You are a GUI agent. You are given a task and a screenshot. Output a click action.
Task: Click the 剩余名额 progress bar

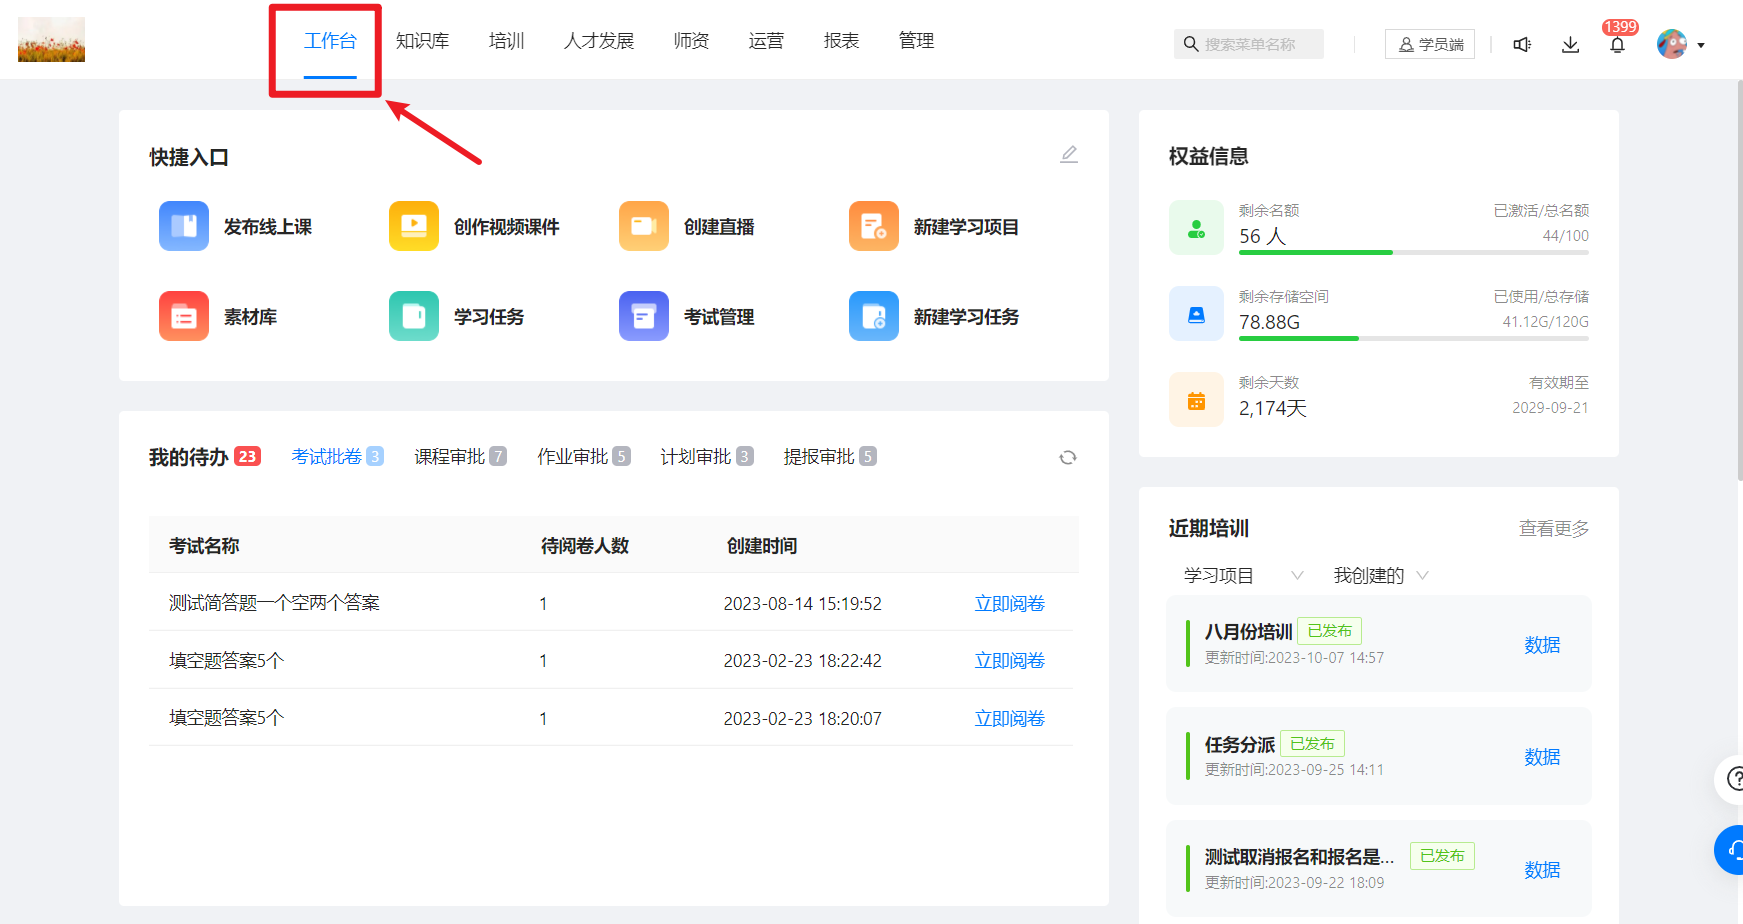click(1414, 253)
